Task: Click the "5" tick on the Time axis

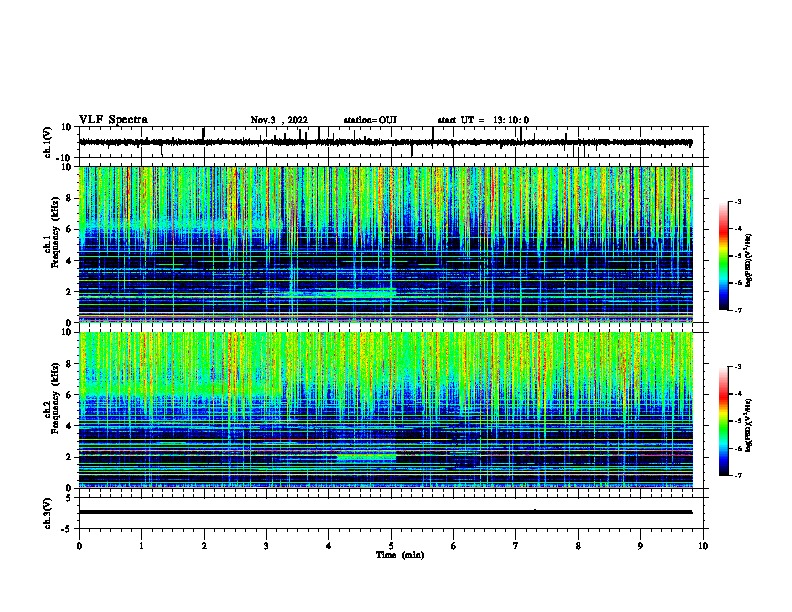Action: (391, 546)
